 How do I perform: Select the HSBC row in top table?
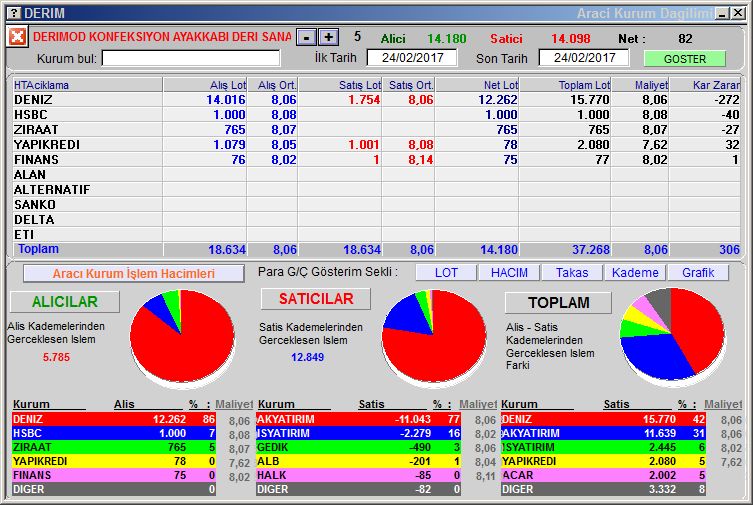[376, 115]
